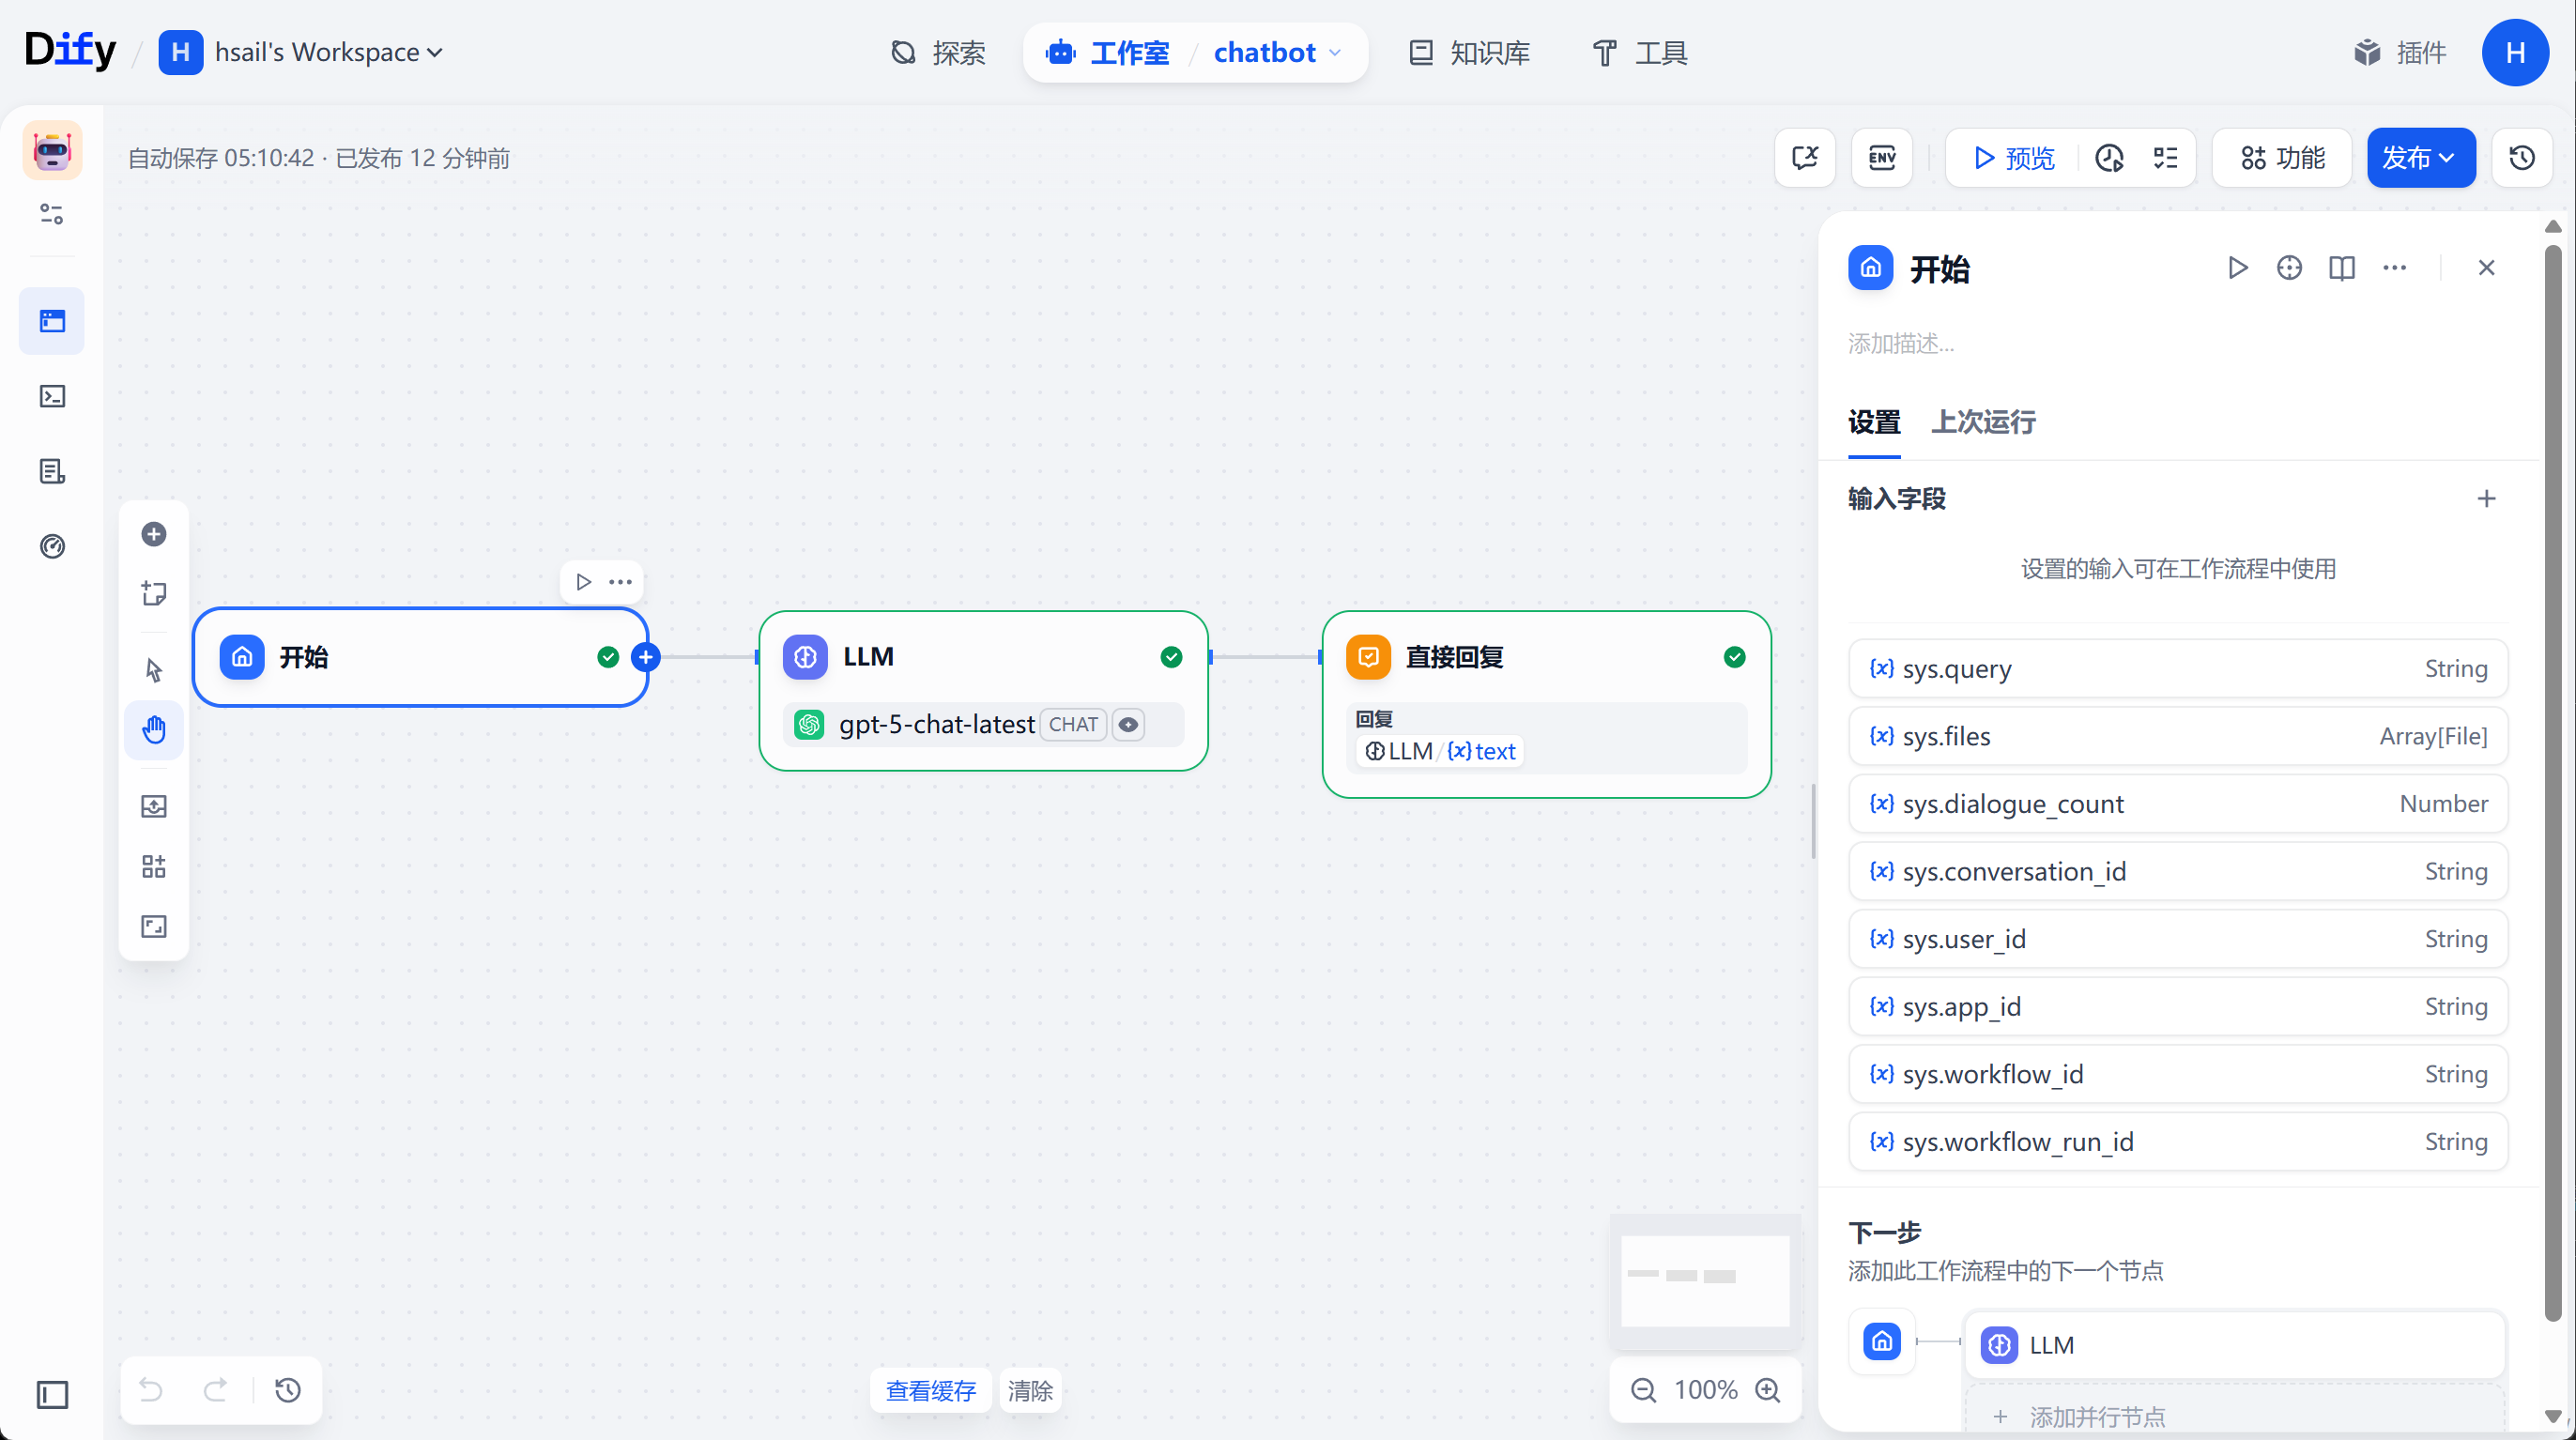Viewport: 2576px width, 1440px height.
Task: Click the sys.query variable row
Action: pyautogui.click(x=2178, y=668)
